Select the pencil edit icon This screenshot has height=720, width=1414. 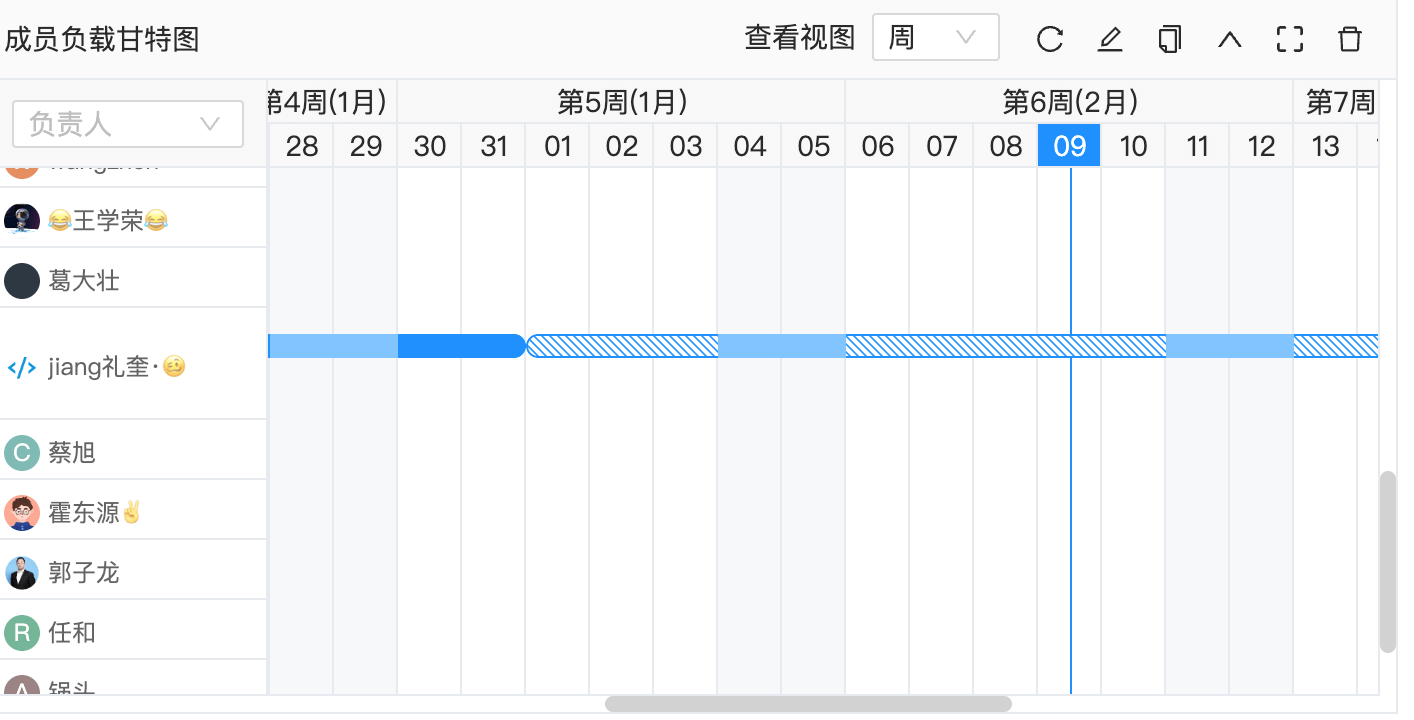(x=1109, y=38)
